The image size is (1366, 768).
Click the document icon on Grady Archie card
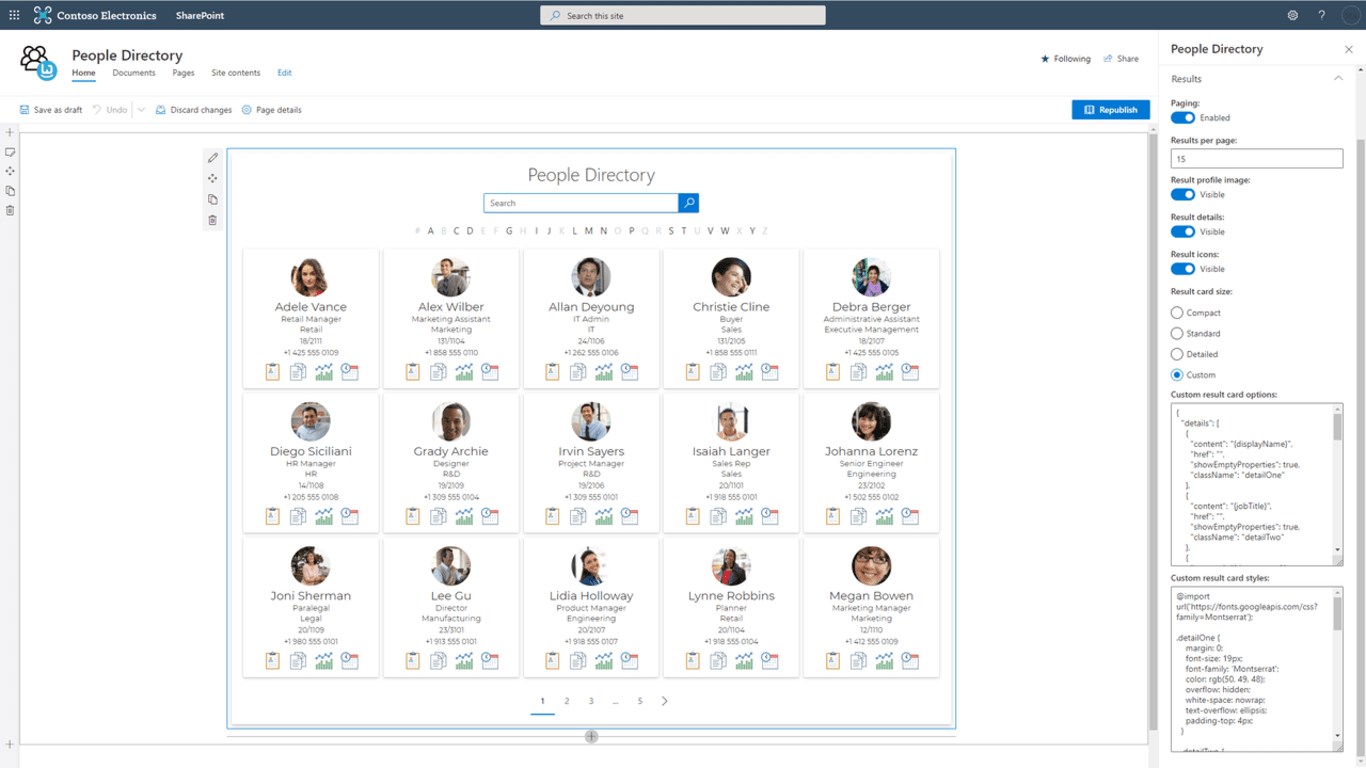tap(438, 516)
